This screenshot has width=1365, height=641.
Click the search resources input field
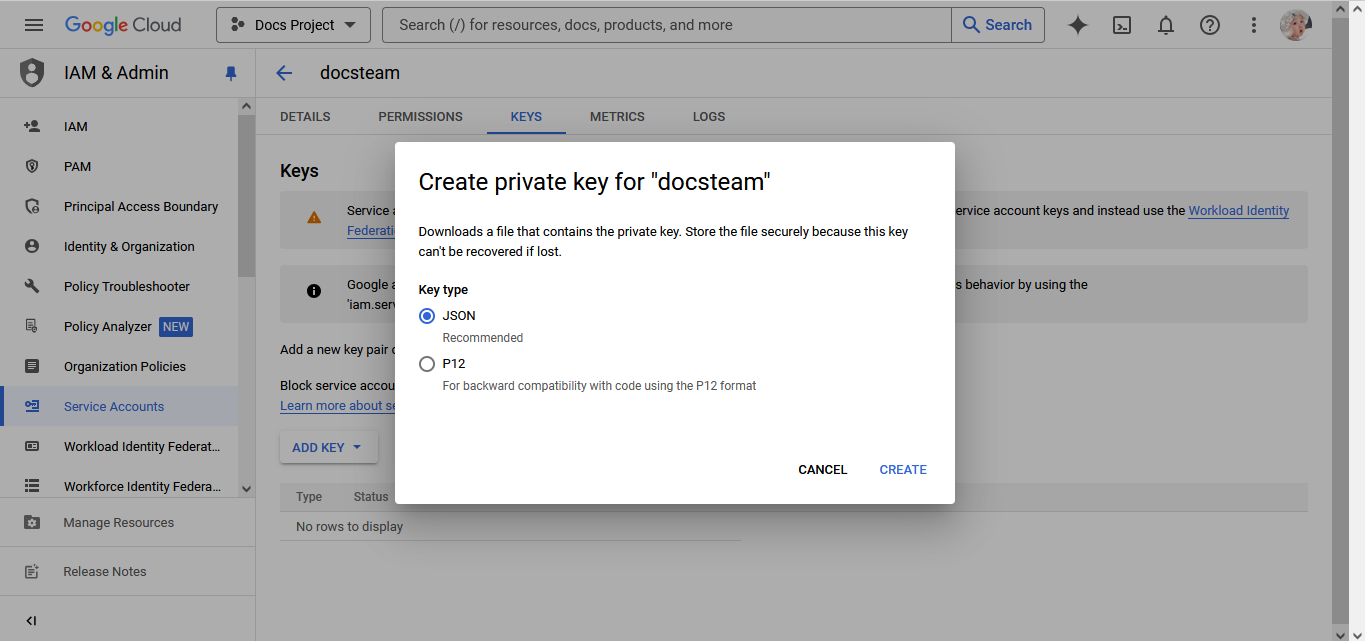pyautogui.click(x=667, y=25)
